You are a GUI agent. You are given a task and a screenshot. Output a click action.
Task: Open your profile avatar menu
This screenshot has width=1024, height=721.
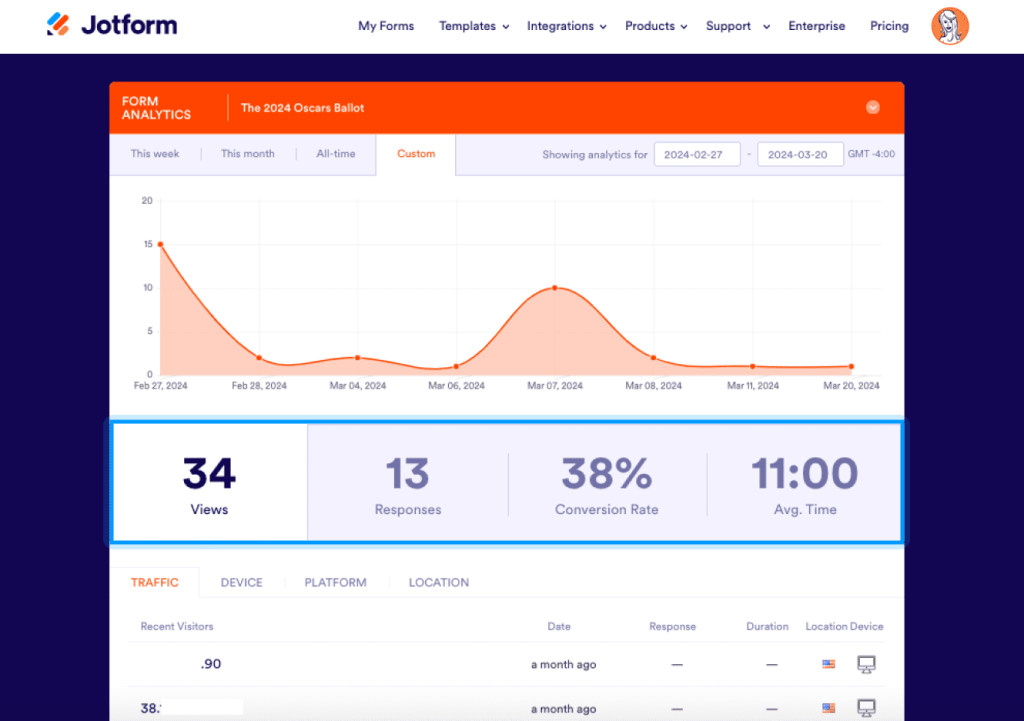click(949, 26)
